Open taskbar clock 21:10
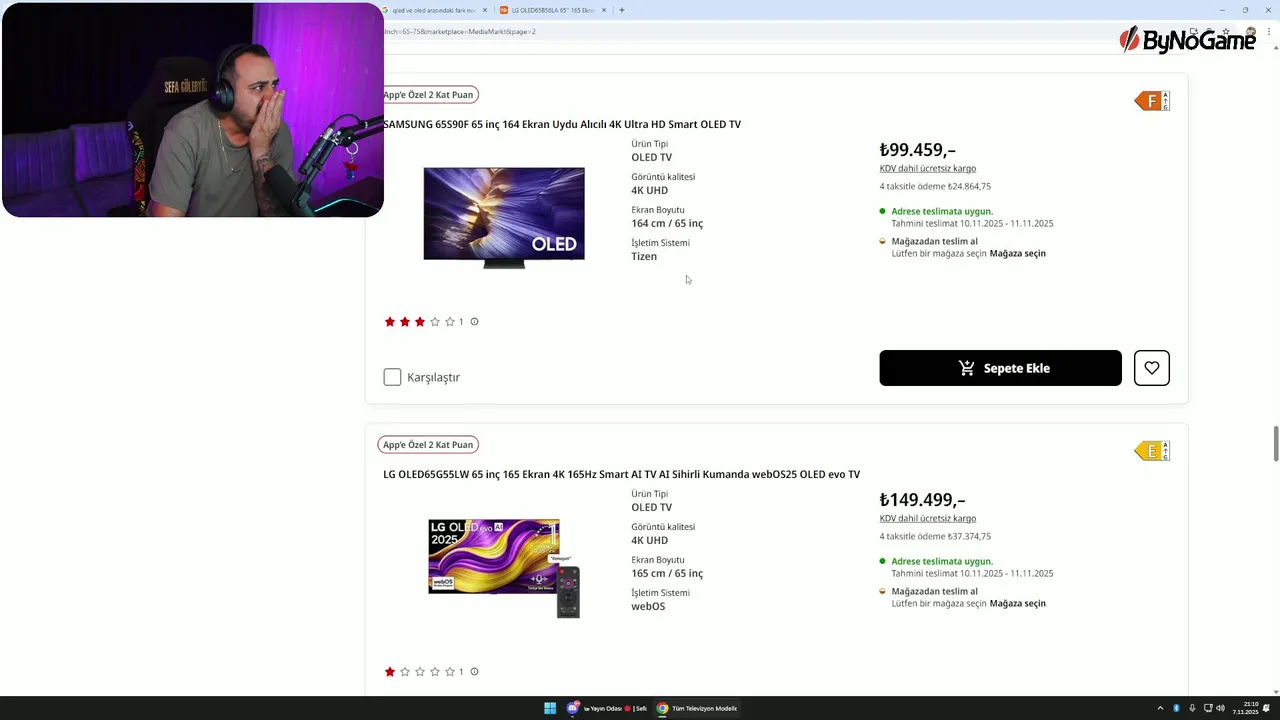 click(1245, 708)
